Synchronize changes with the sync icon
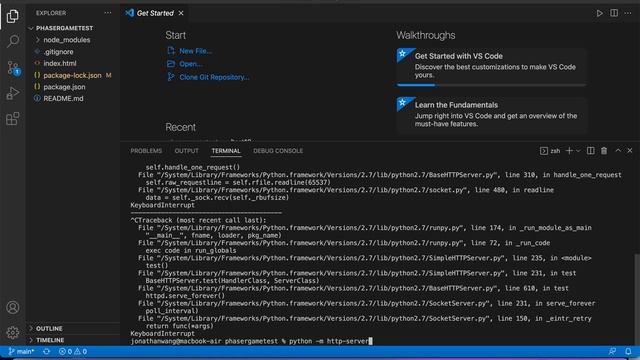 tap(47, 351)
